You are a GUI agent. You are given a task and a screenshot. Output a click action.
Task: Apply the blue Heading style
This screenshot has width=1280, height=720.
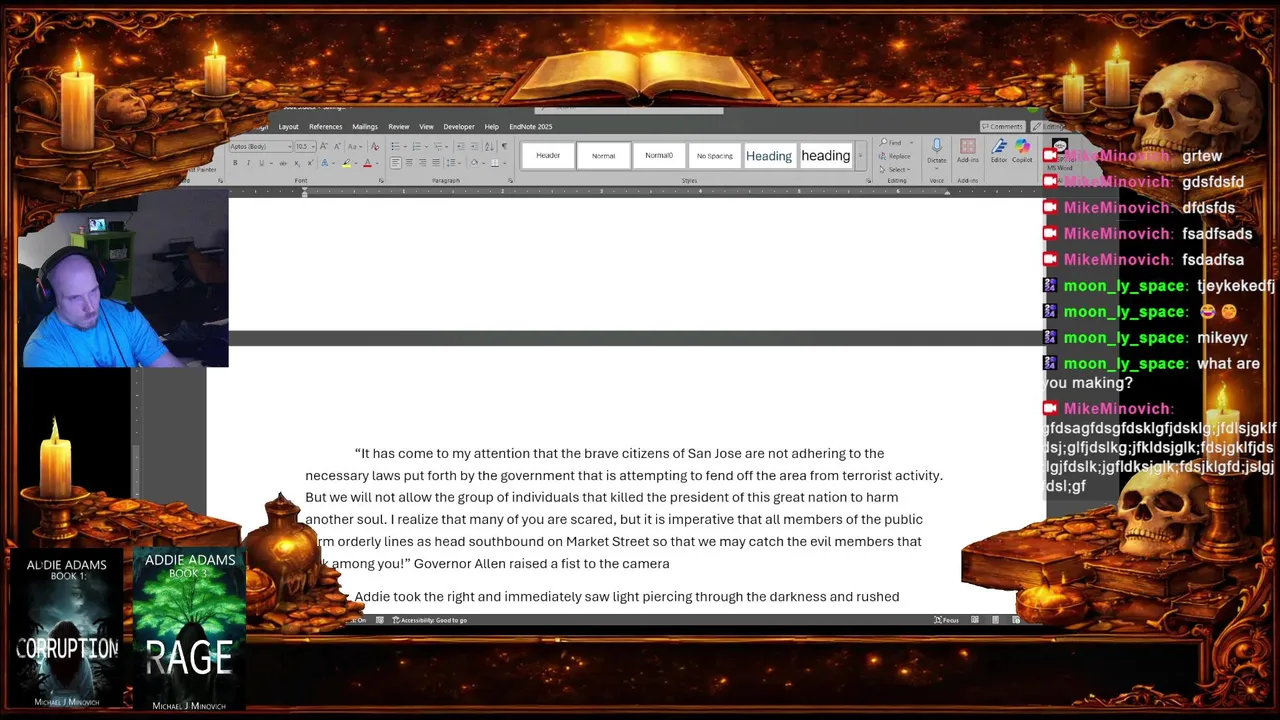(x=769, y=156)
